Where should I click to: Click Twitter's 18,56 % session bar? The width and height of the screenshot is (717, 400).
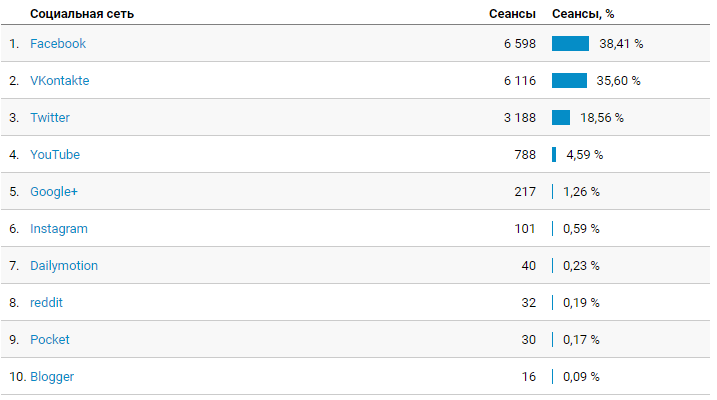coord(561,117)
